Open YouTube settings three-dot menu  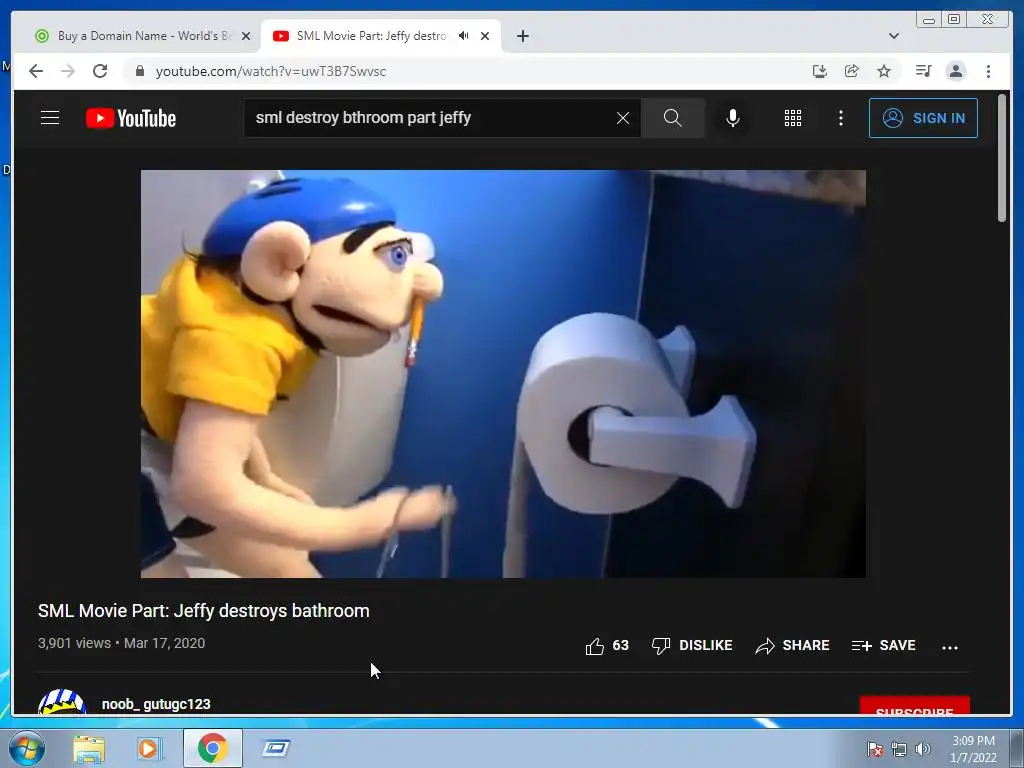(840, 118)
